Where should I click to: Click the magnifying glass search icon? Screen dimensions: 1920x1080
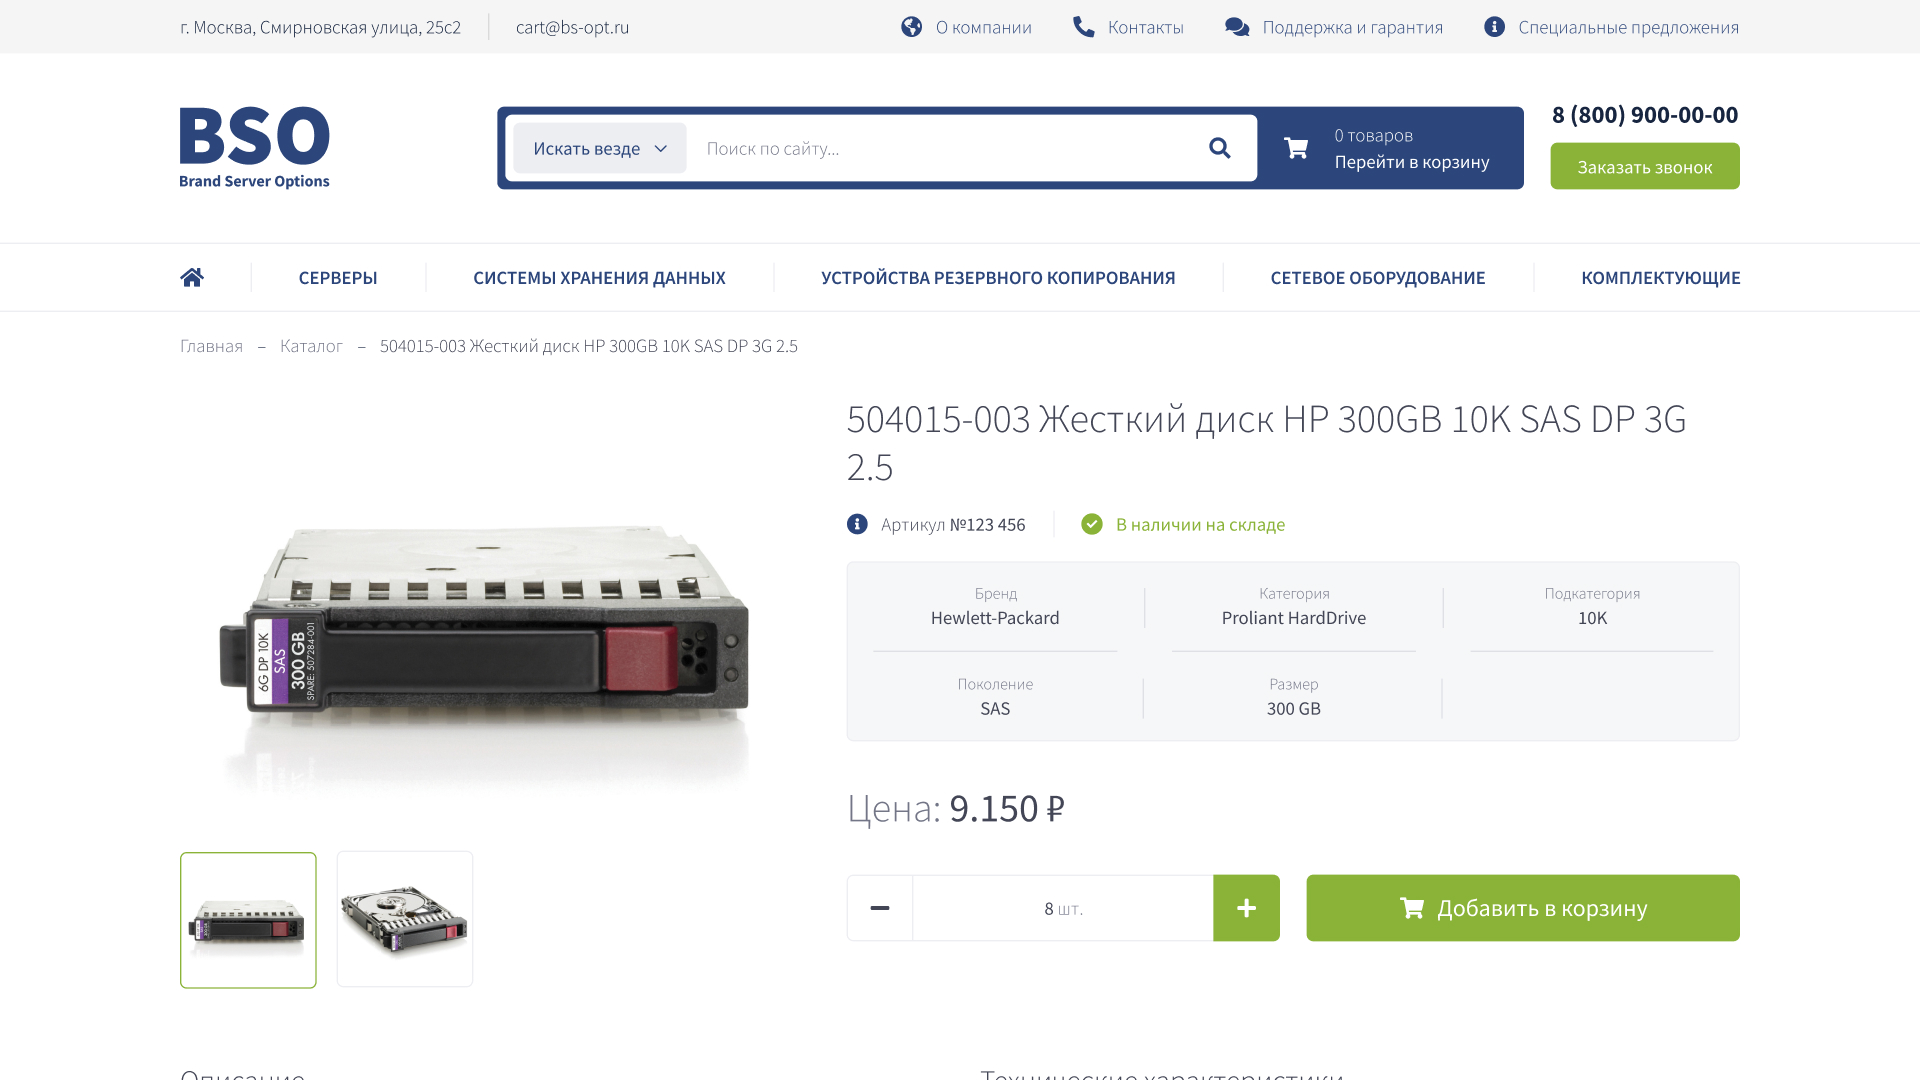tap(1219, 148)
